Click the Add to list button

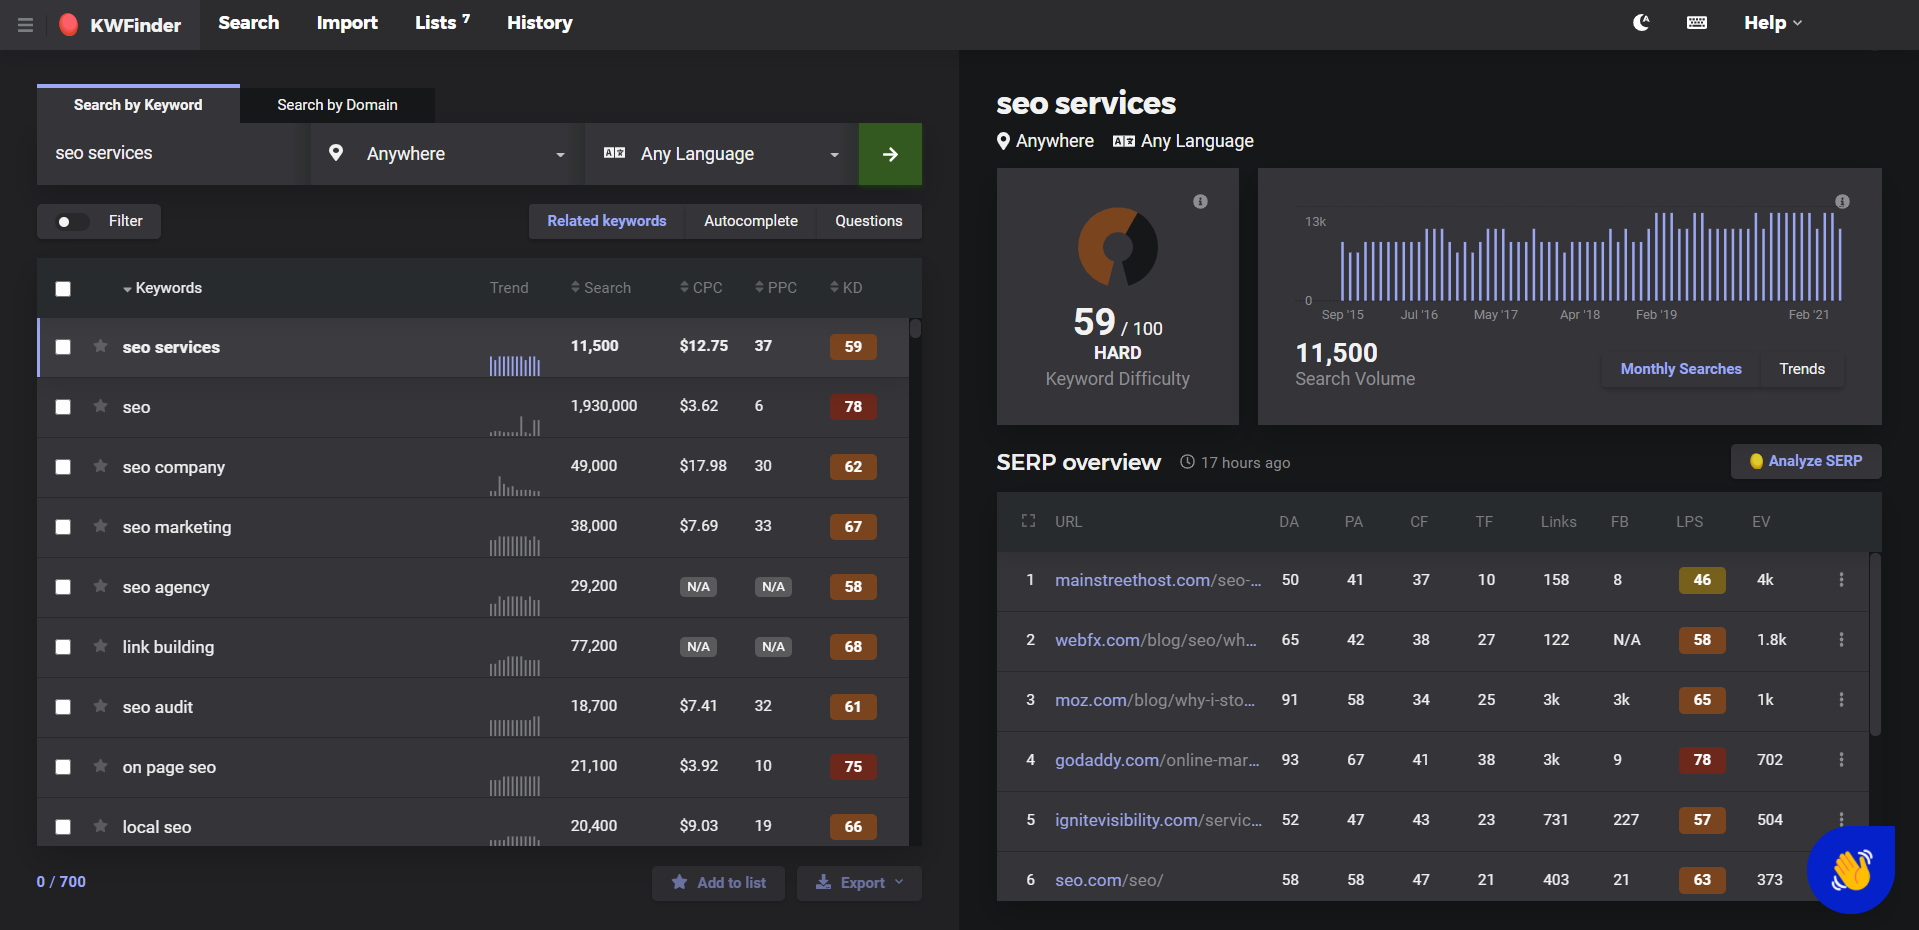718,883
